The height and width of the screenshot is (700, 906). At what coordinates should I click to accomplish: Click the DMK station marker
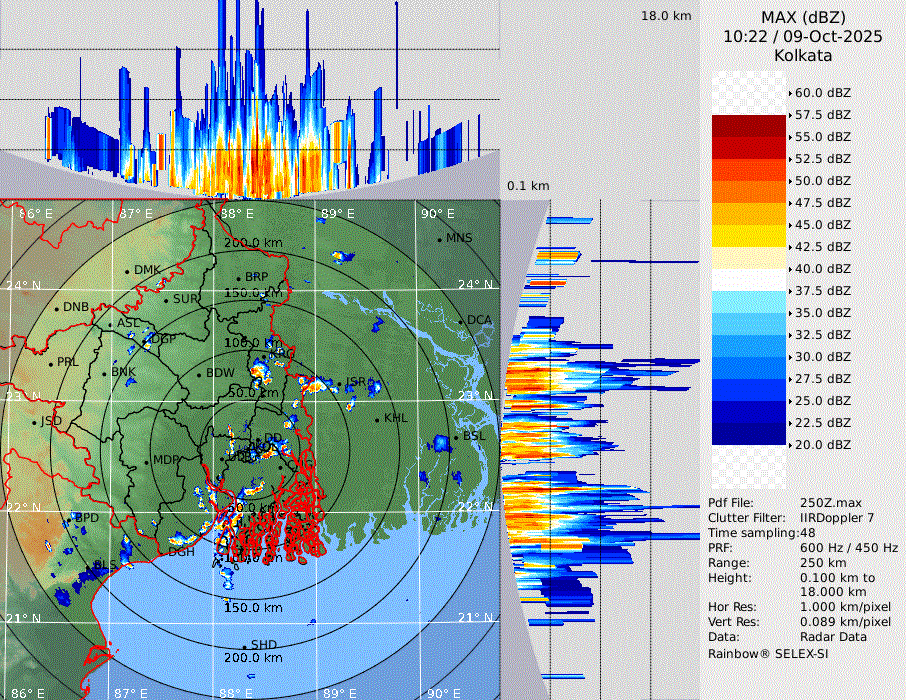[127, 271]
